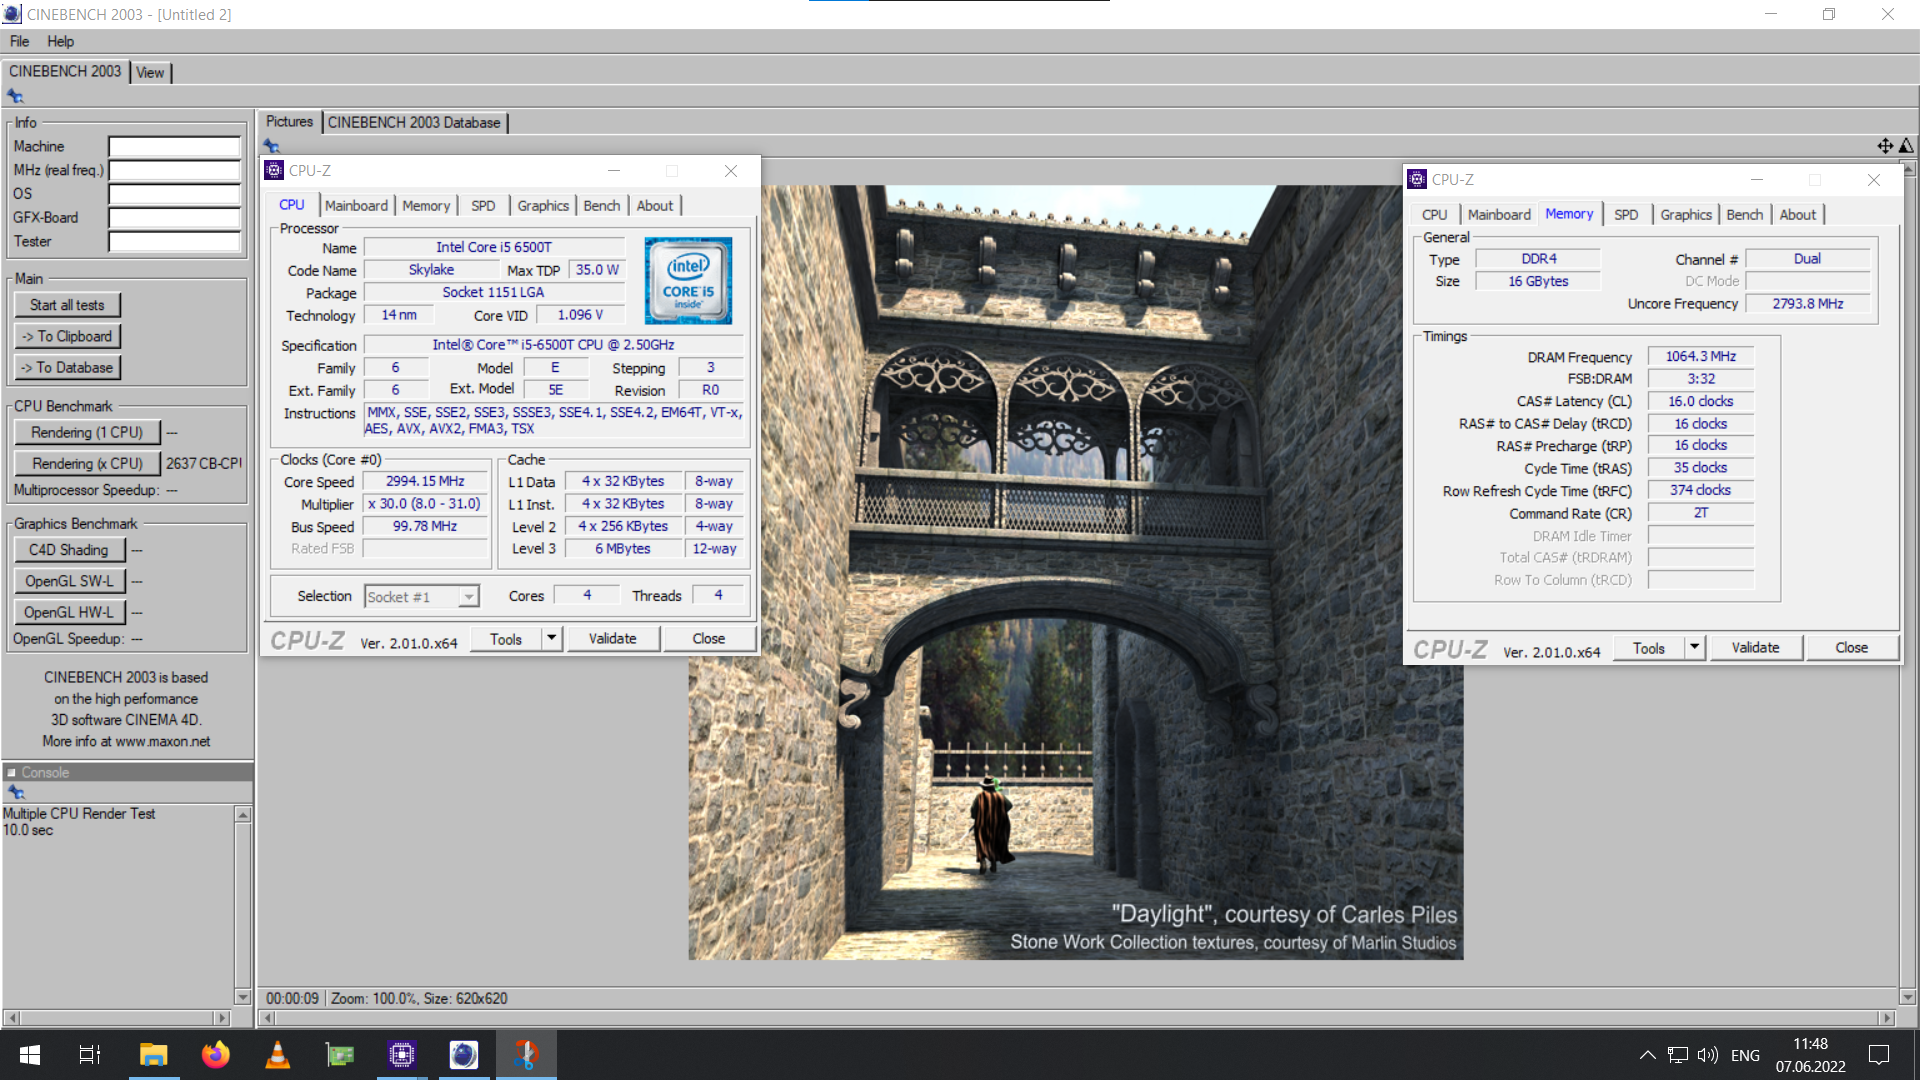Click the Intel Core i5 logo in CPU-Z
The height and width of the screenshot is (1080, 1920).
pyautogui.click(x=688, y=280)
